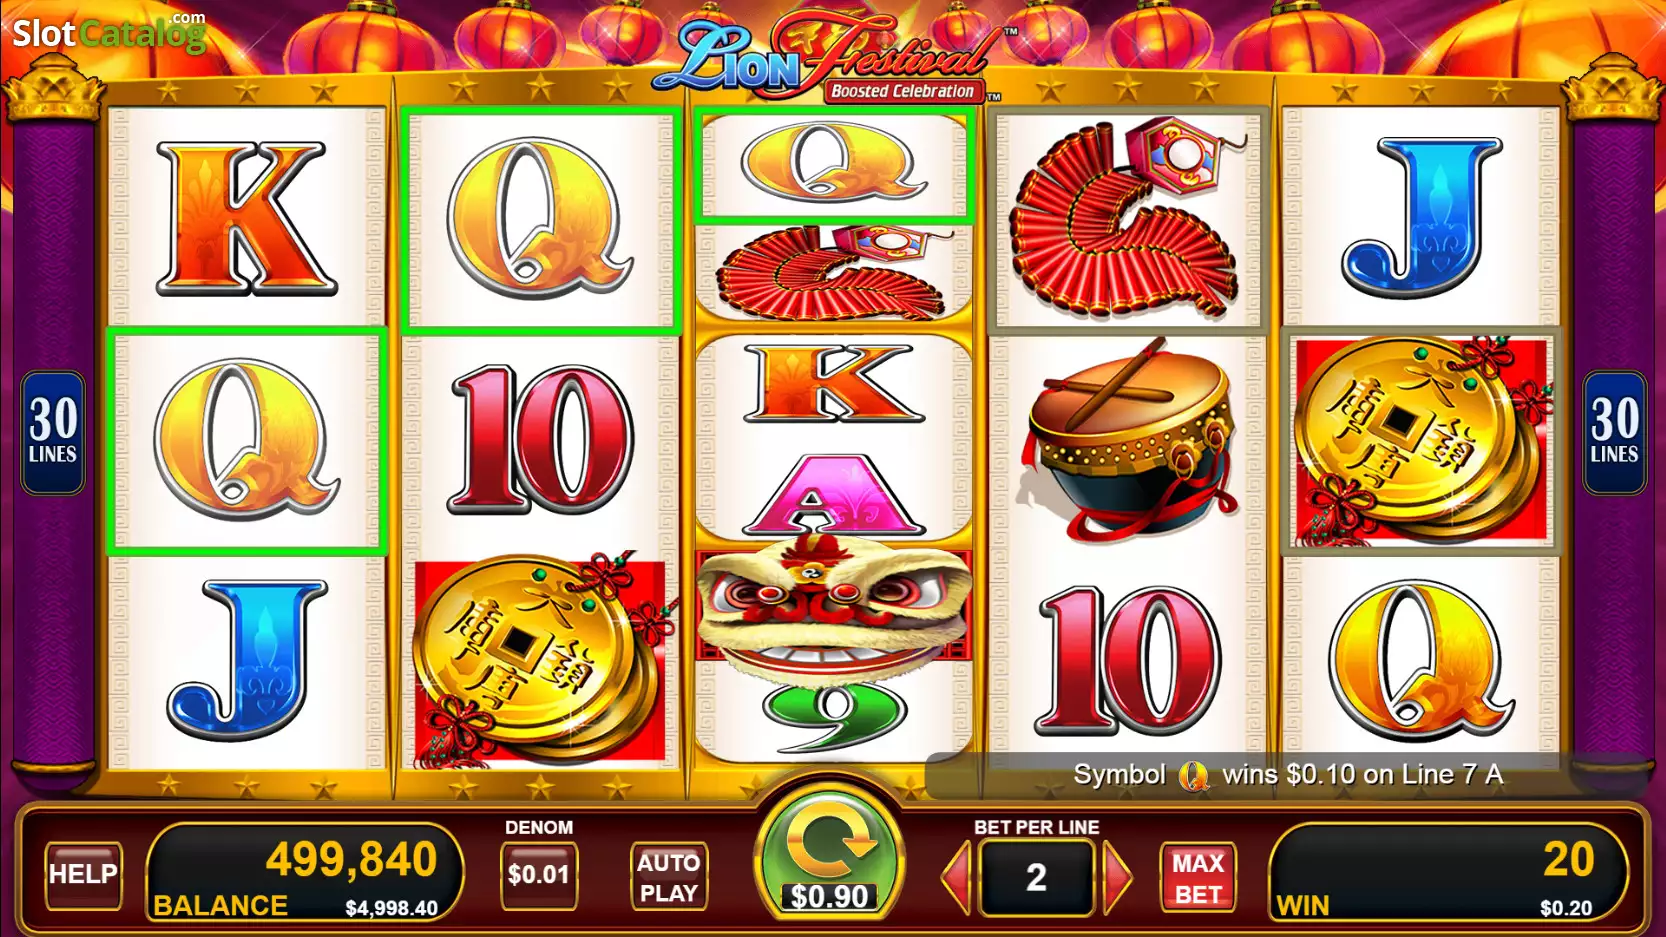Click the large firecracker symbol on reel four
Screen dimensions: 1666x937
[1128, 217]
